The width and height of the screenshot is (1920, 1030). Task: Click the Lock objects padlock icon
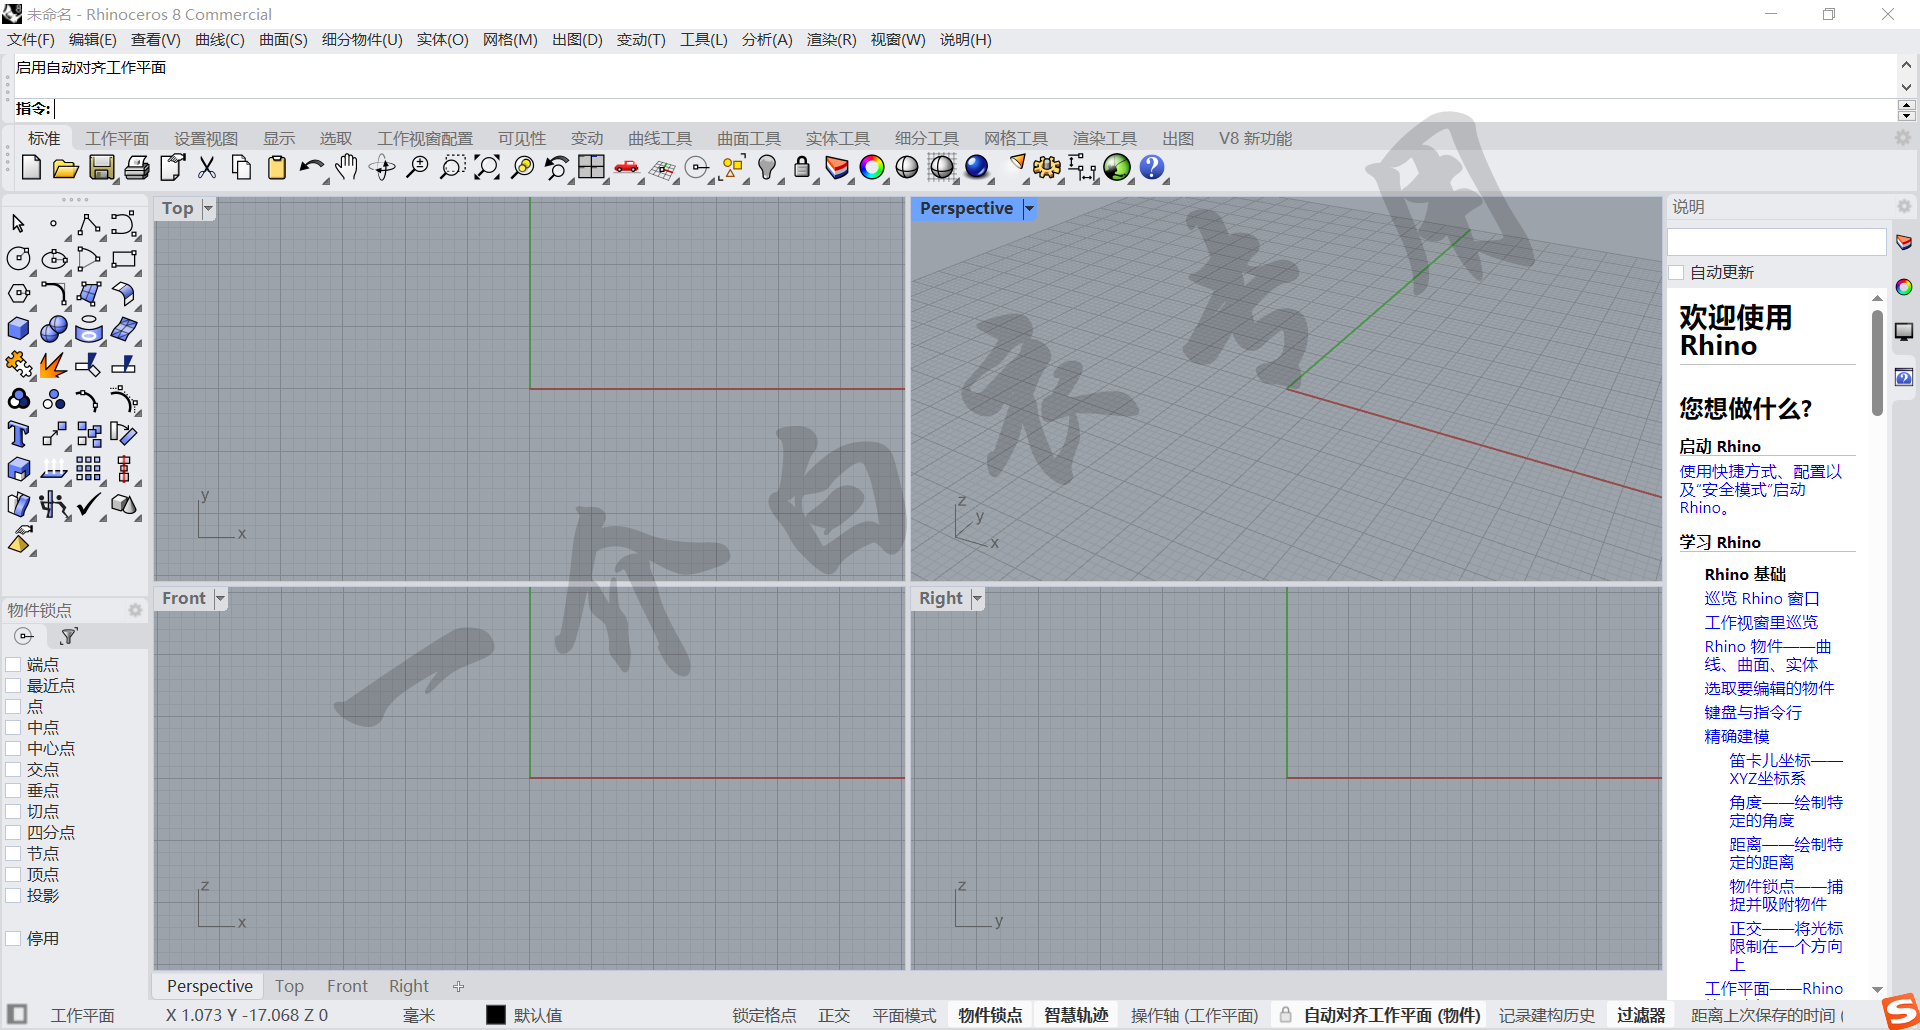click(x=802, y=168)
